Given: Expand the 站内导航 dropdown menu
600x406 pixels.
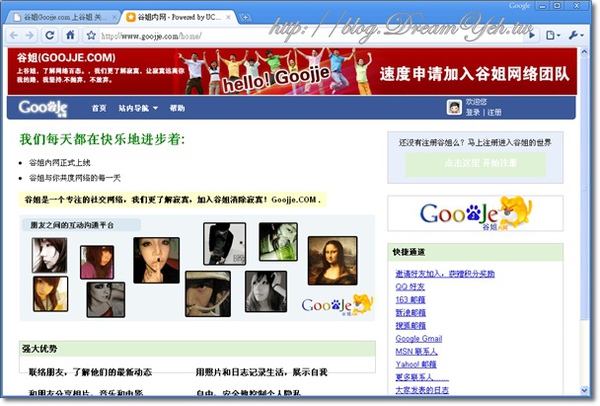Looking at the screenshot, I should pos(138,108).
